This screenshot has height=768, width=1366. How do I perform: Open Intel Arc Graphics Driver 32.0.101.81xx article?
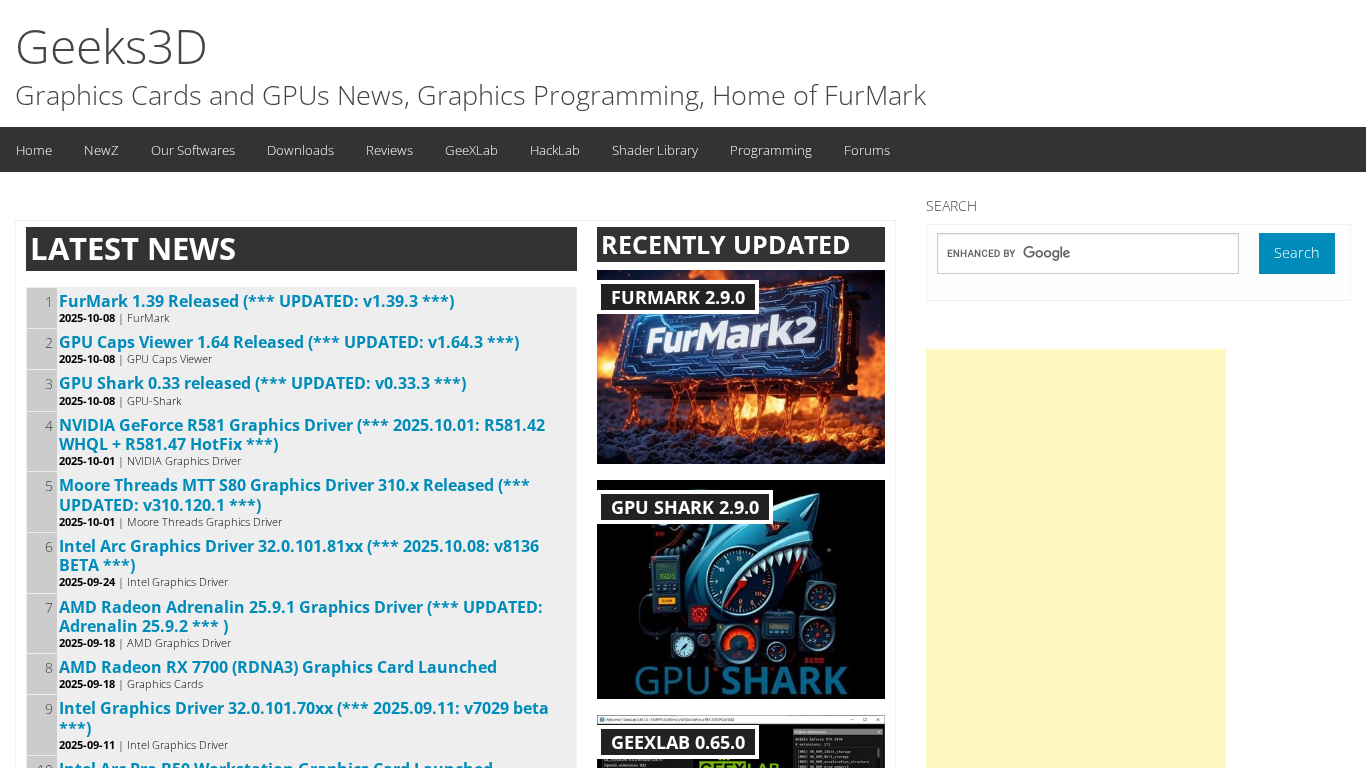tap(299, 555)
